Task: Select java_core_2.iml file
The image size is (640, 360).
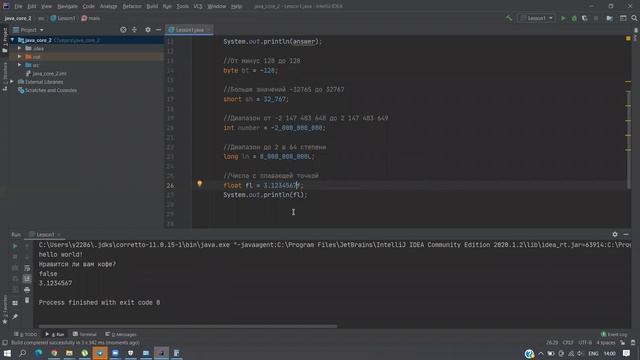Action: click(46, 73)
